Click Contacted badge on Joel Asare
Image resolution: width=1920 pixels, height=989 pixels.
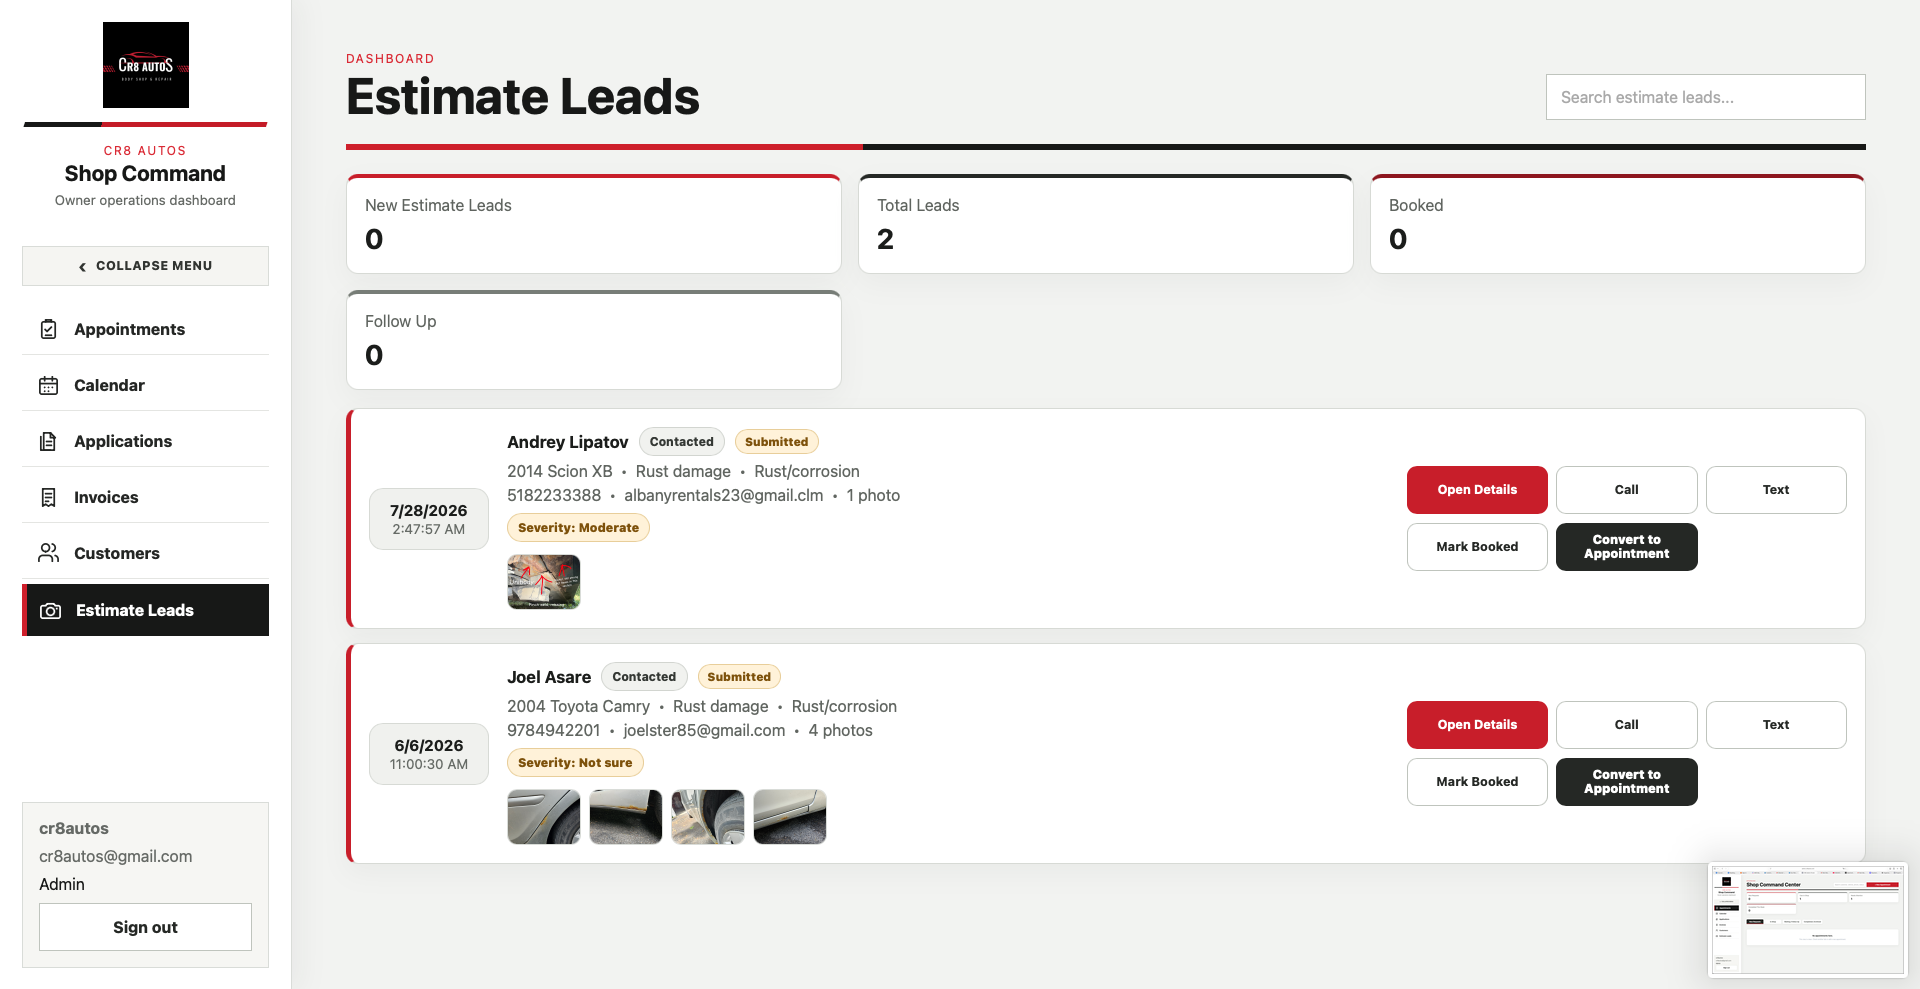(644, 677)
